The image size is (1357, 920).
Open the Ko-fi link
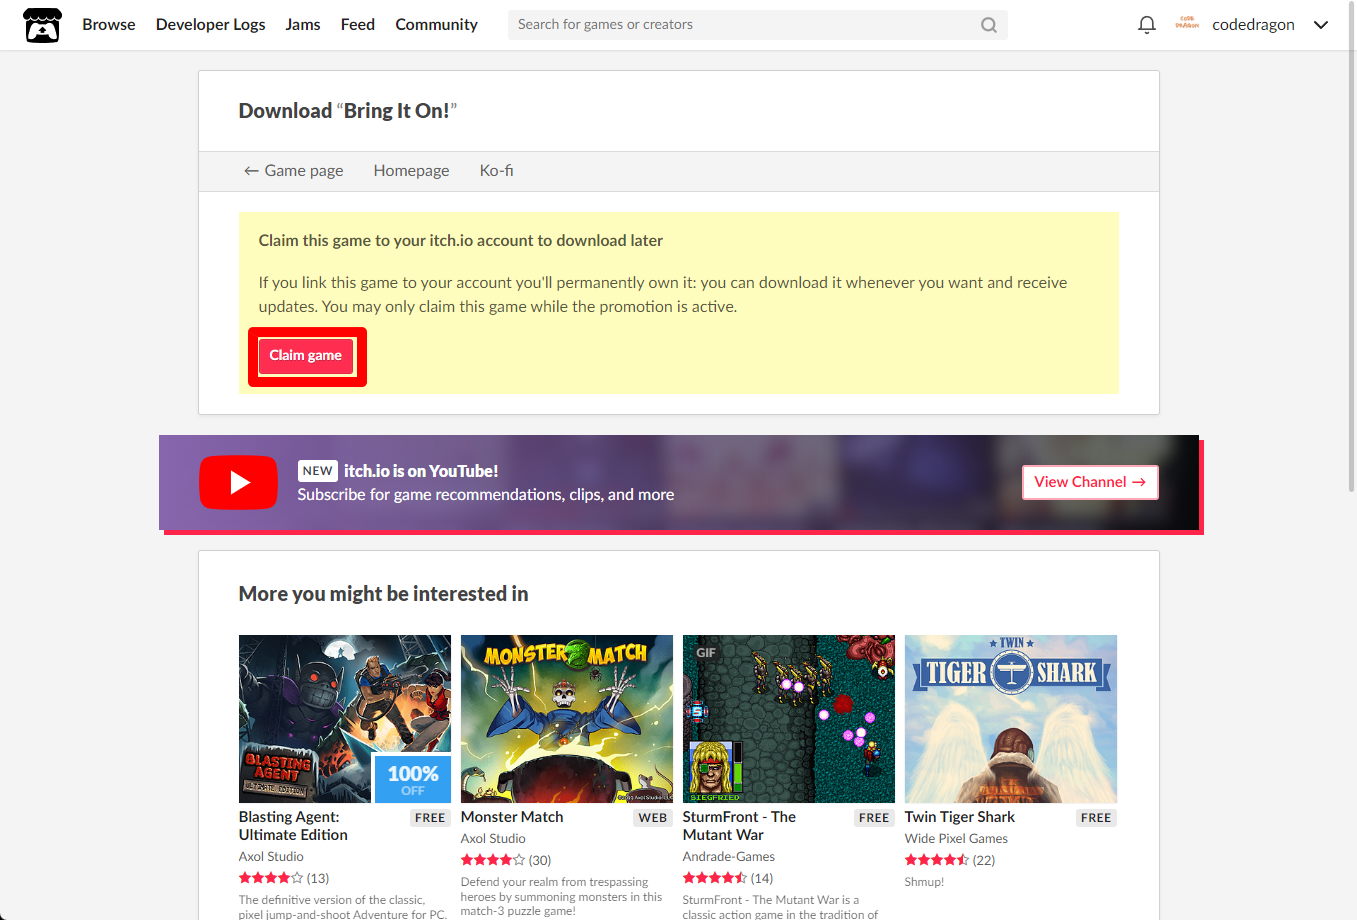pyautogui.click(x=496, y=171)
